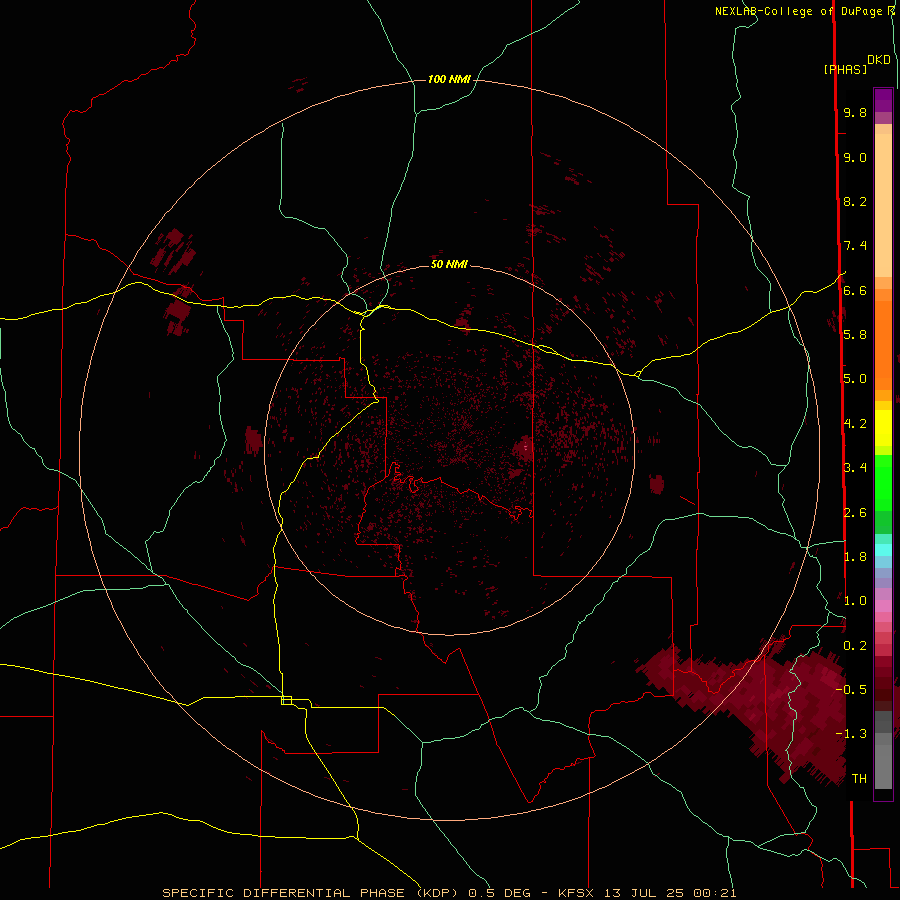Screen dimensions: 900x900
Task: Click the purple segment atop the color bar
Action: click(883, 100)
